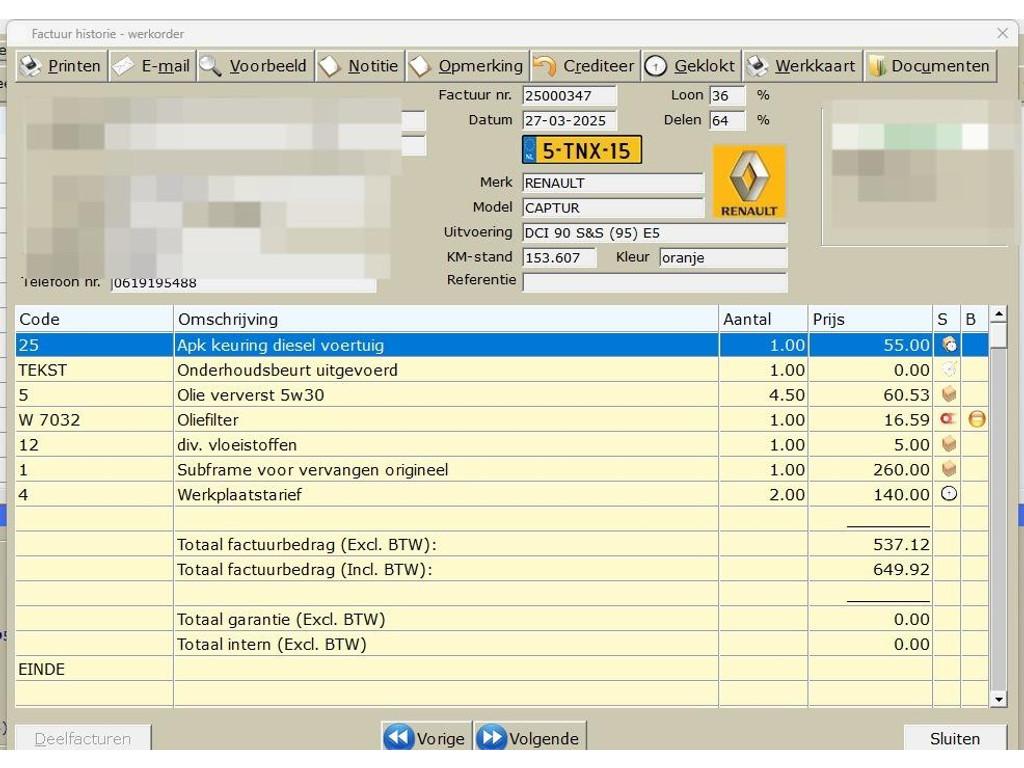The image size is (1024, 768).
Task: Open the Documenten folder button
Action: [x=930, y=66]
